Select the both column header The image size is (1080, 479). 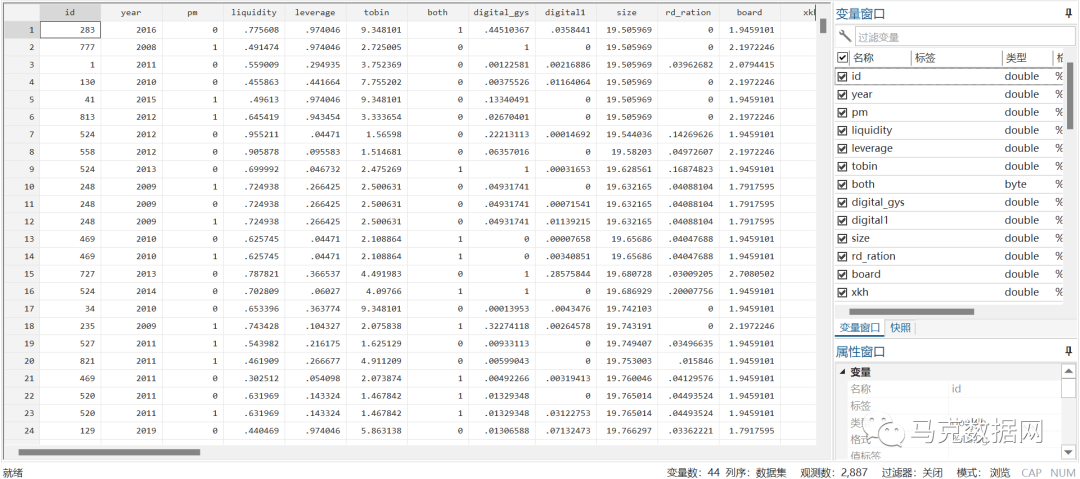tap(437, 12)
